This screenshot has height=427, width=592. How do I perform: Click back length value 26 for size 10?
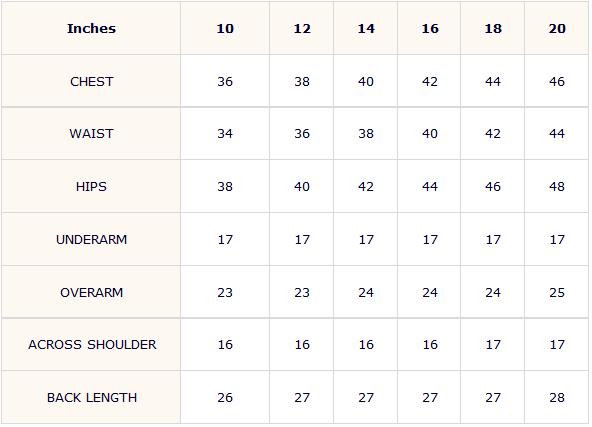click(x=225, y=398)
